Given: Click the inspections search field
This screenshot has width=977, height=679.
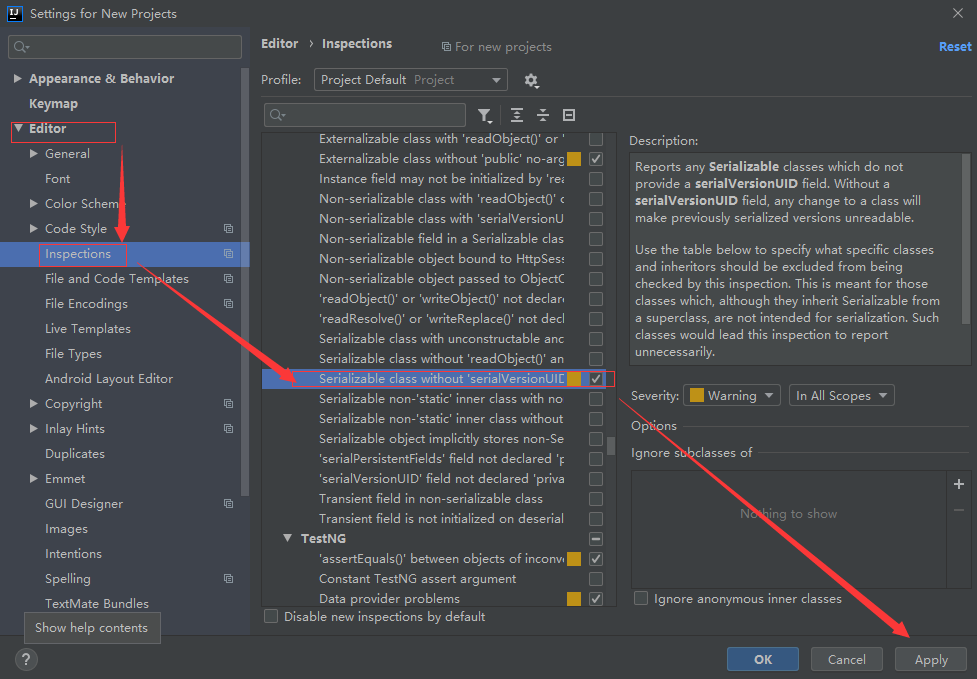Looking at the screenshot, I should [365, 114].
